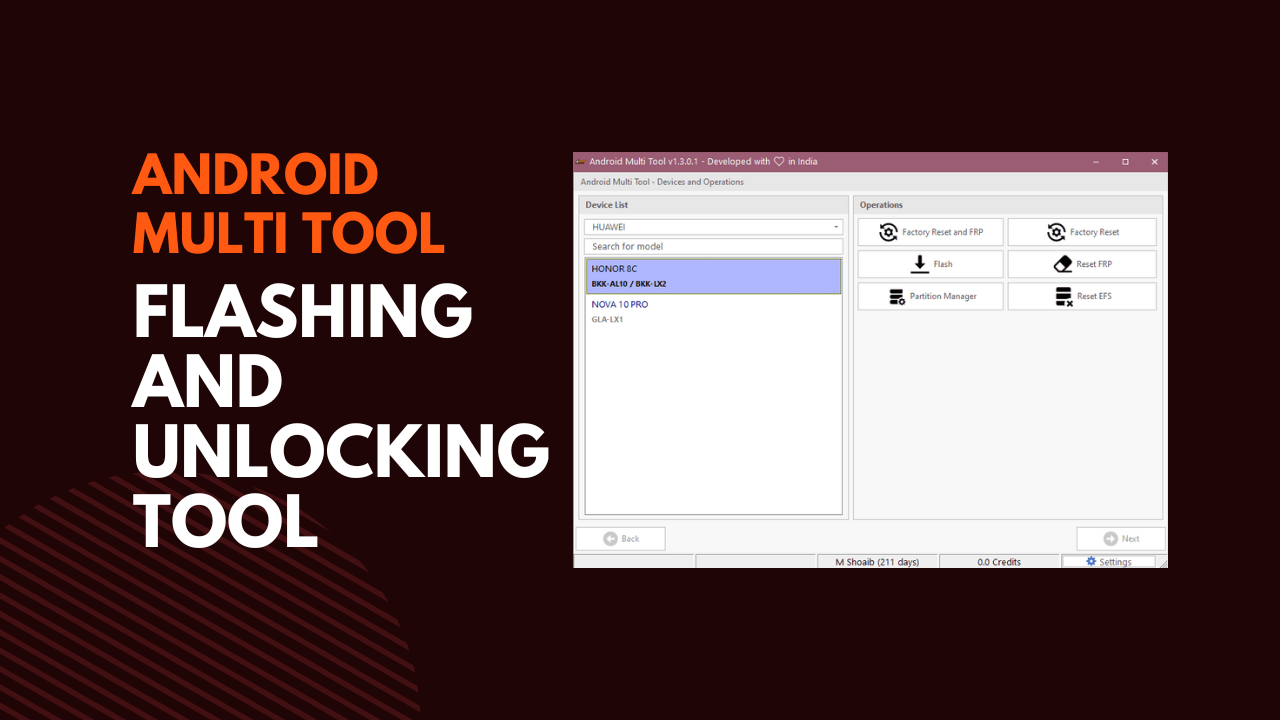Click the Flash download arrow icon
The image size is (1280, 720).
click(x=920, y=264)
